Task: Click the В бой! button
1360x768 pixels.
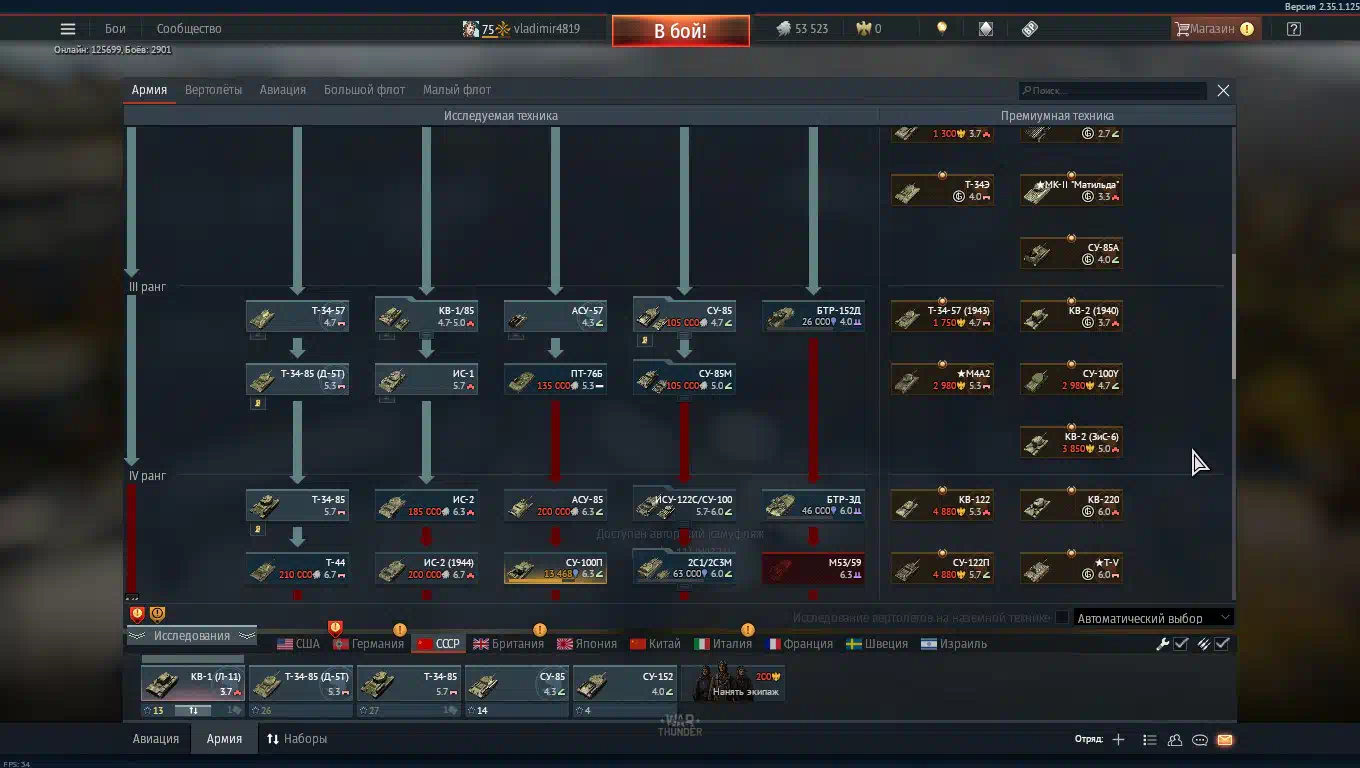Action: 681,31
